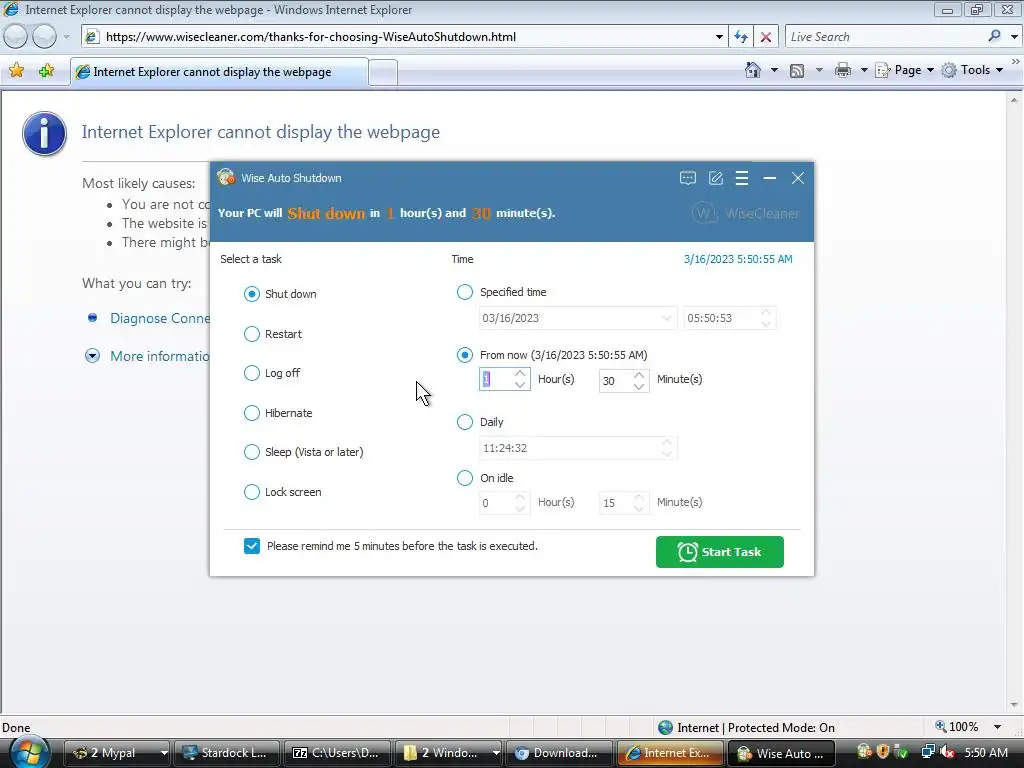Decrease From now minutes with down arrow
Image resolution: width=1024 pixels, height=768 pixels.
point(639,386)
